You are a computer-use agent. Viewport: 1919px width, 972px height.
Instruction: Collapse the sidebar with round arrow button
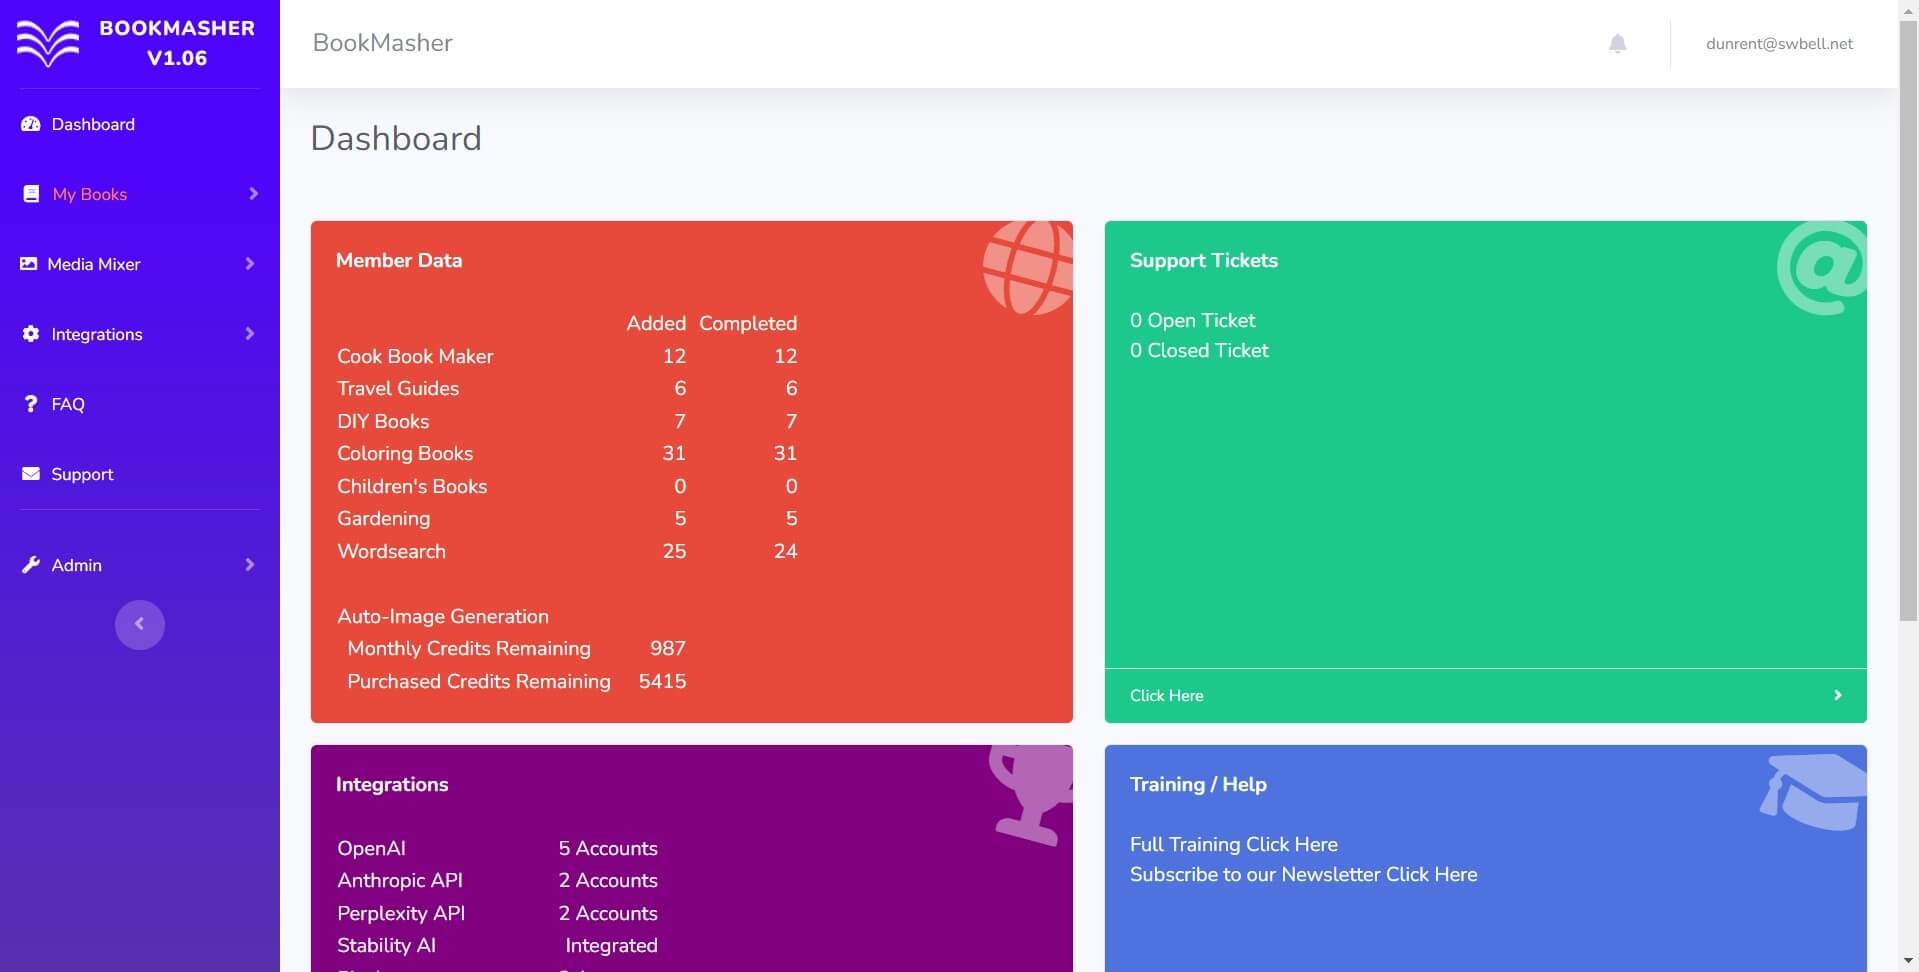(140, 625)
